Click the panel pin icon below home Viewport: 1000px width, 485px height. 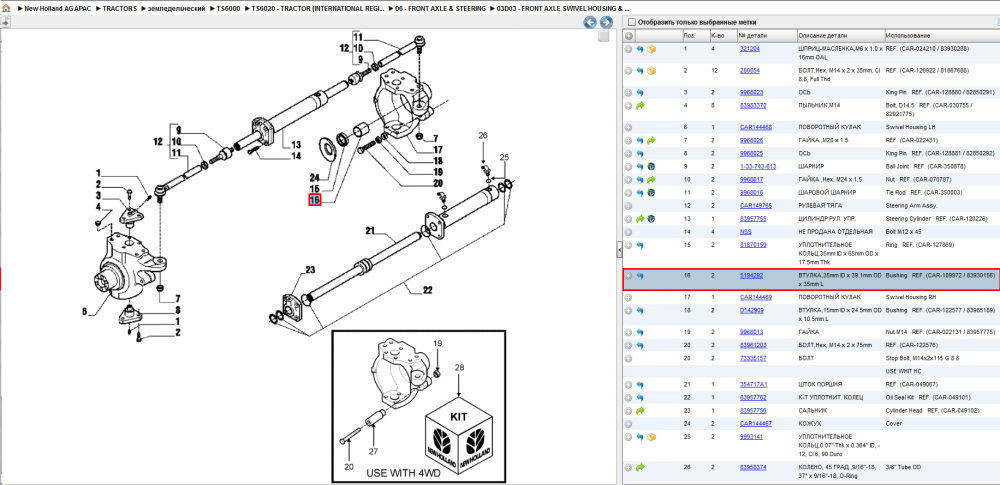[4, 22]
